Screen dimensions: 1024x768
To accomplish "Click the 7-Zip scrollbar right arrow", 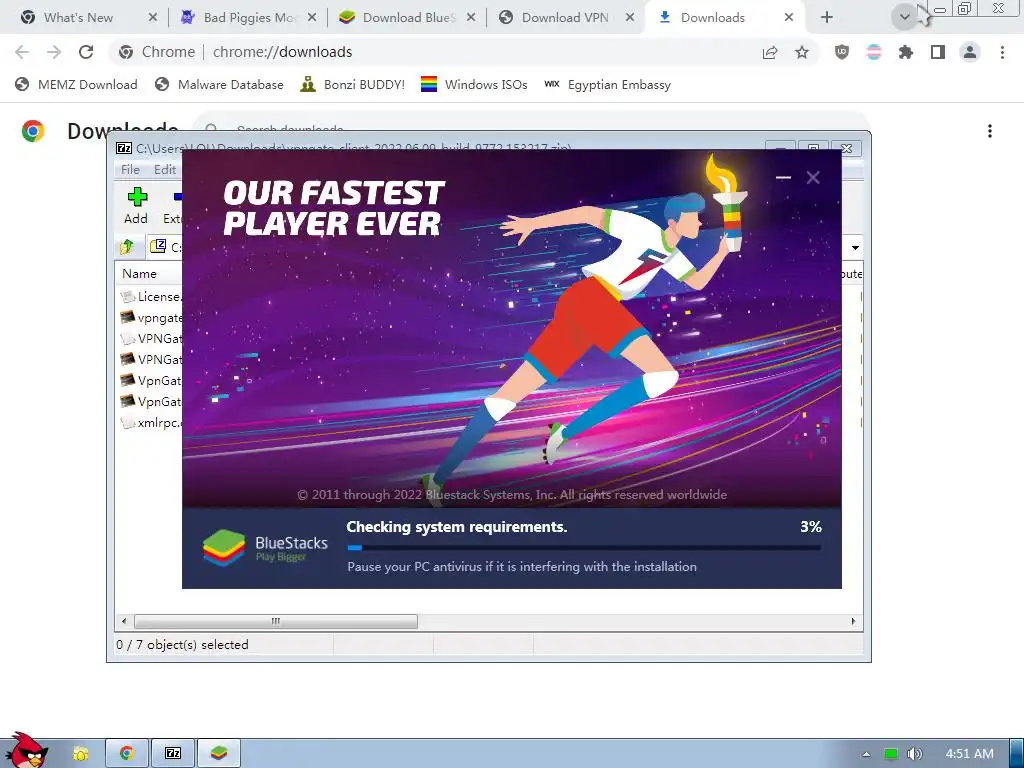I will point(853,621).
